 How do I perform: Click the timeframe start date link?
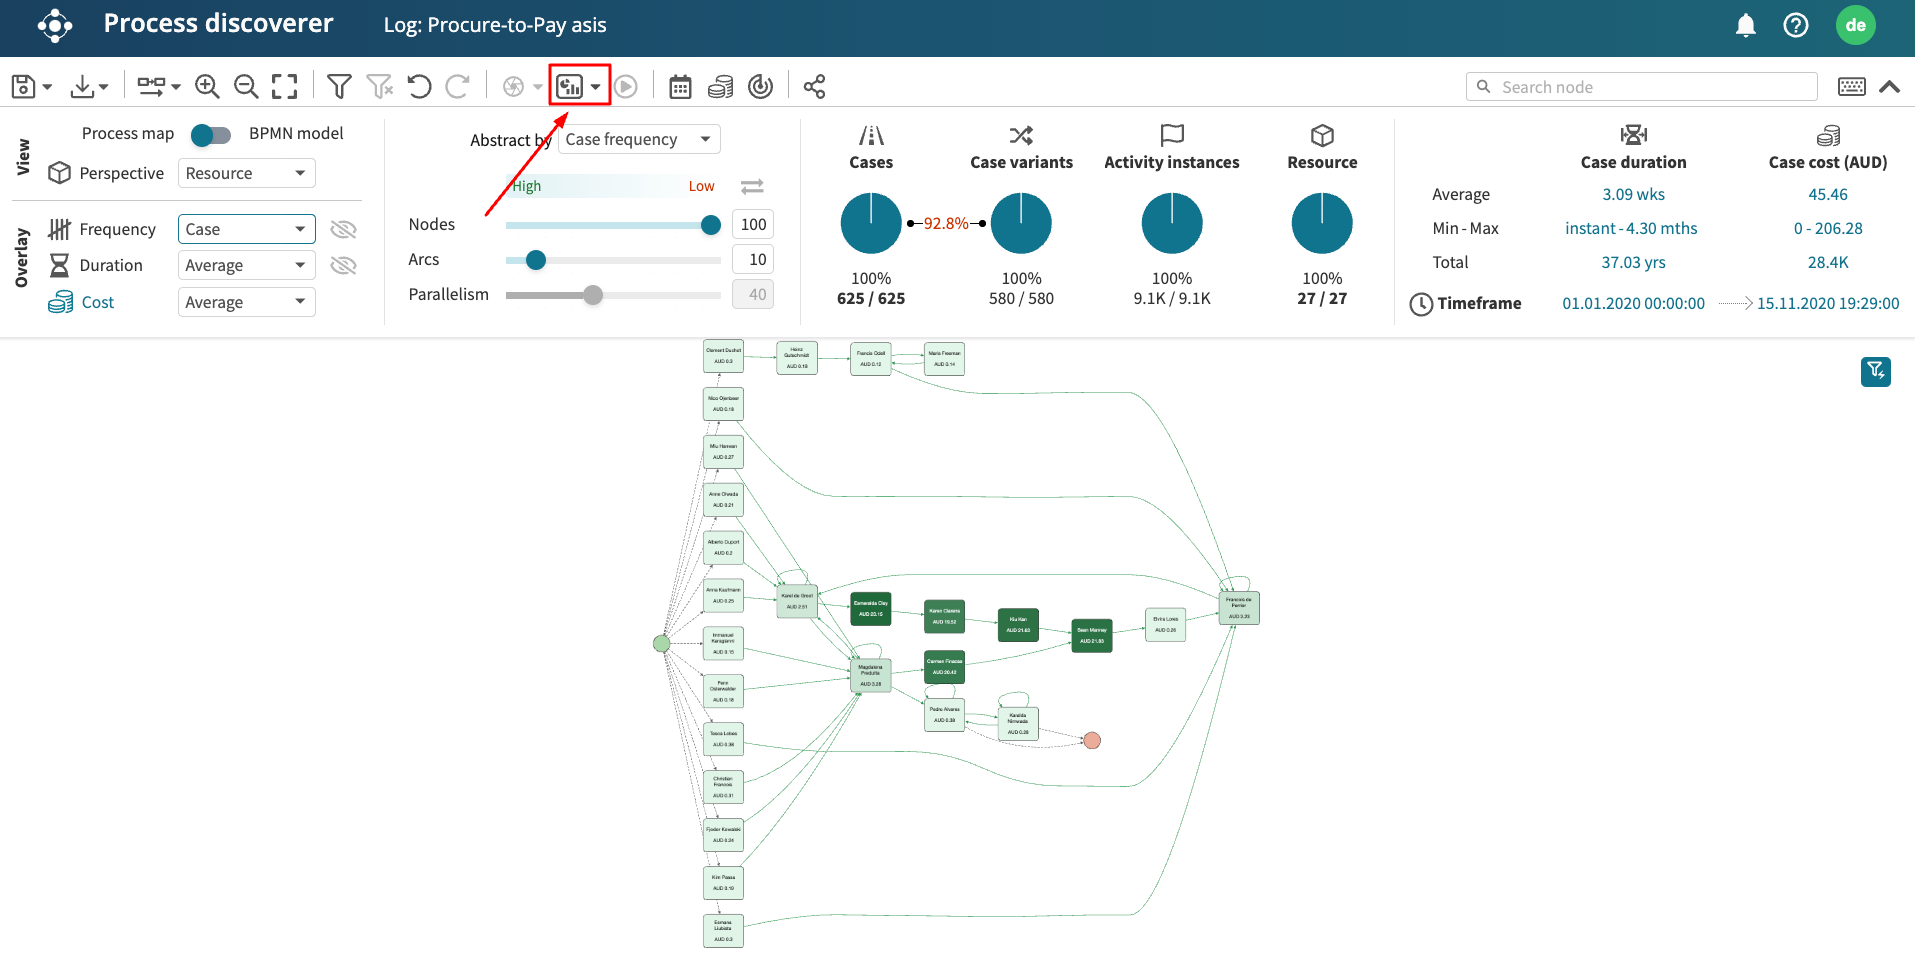[x=1633, y=303]
